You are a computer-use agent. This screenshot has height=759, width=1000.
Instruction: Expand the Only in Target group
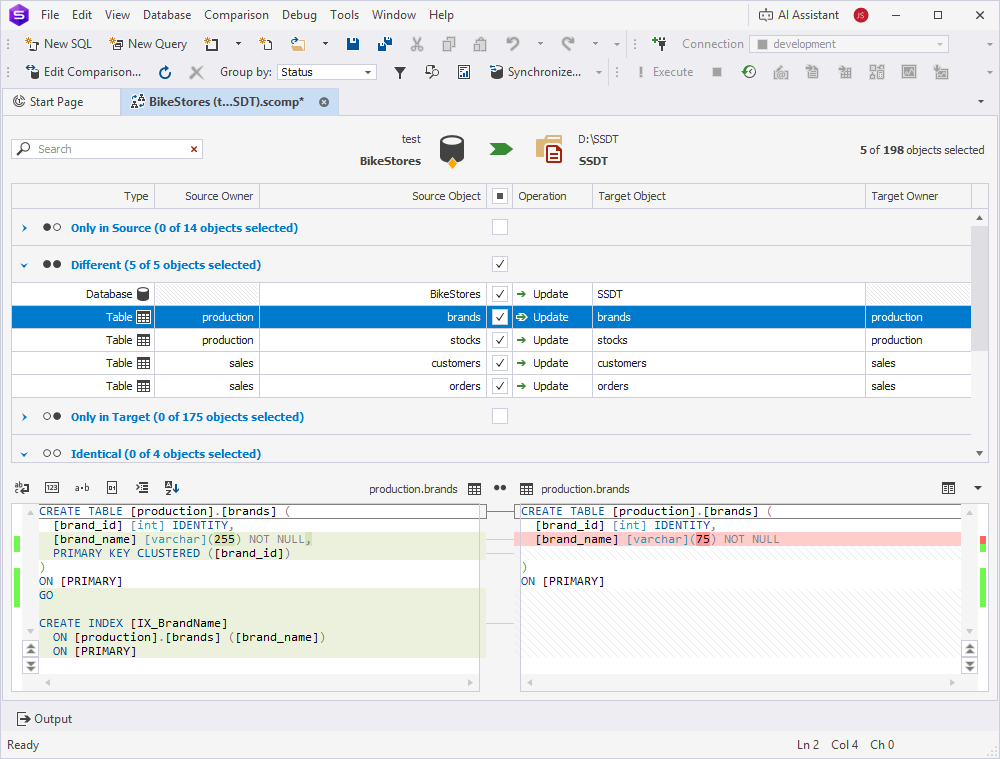(x=25, y=417)
